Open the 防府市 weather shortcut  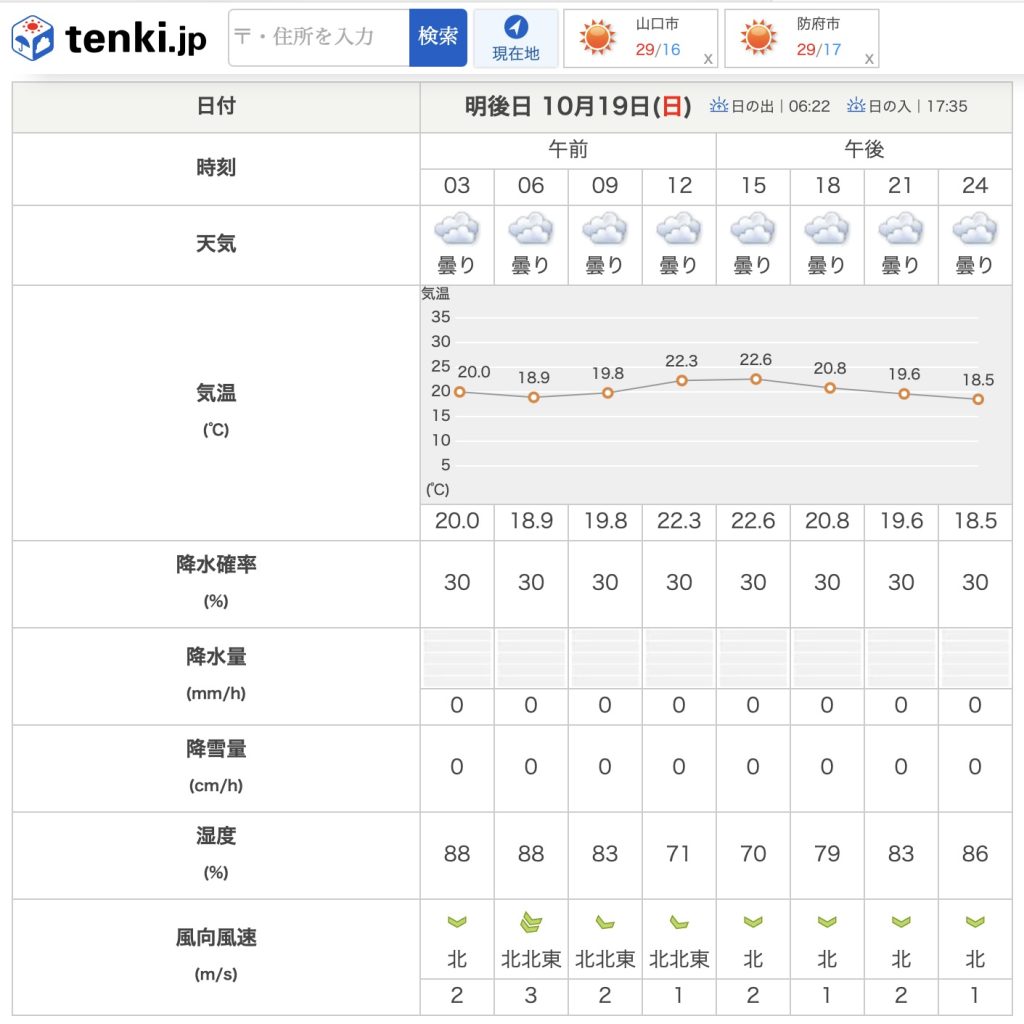[x=818, y=37]
